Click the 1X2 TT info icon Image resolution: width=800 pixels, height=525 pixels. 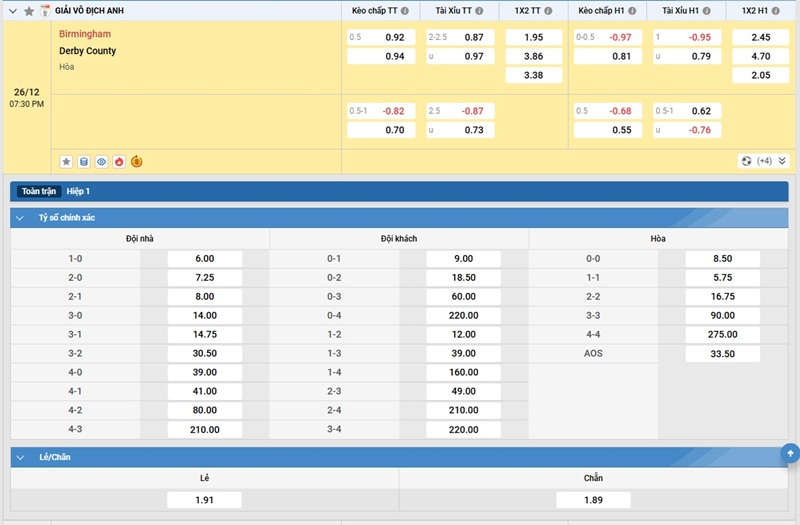pyautogui.click(x=548, y=11)
